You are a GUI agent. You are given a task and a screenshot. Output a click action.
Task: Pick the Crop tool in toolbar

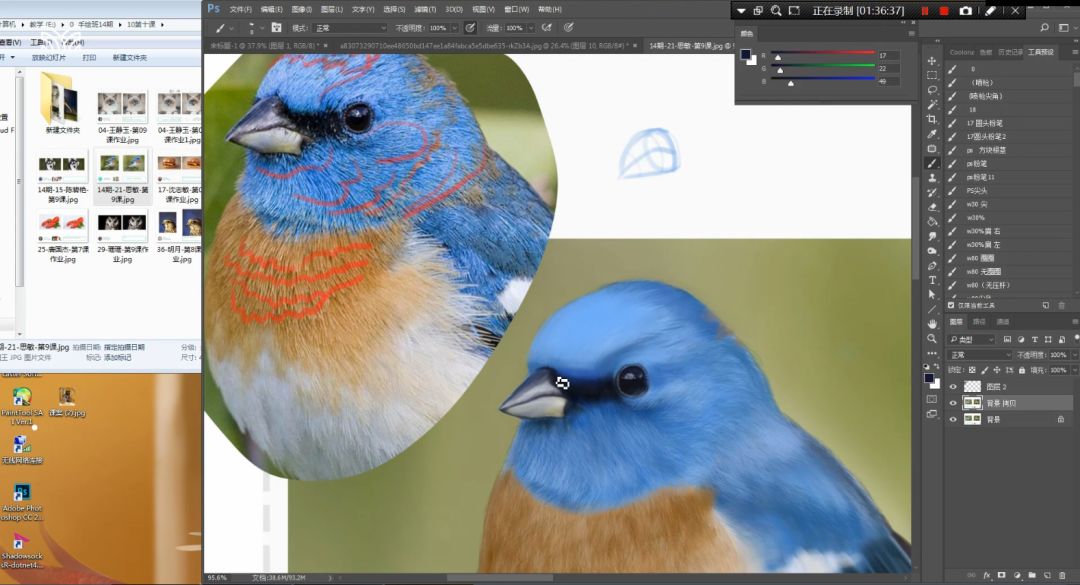click(x=932, y=119)
